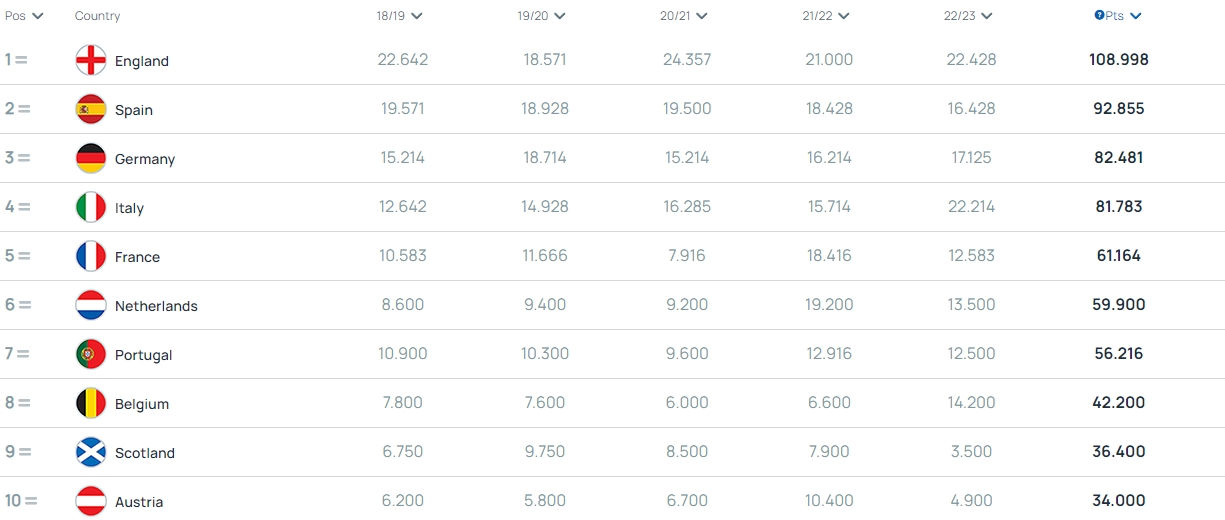This screenshot has height=520, width=1225.
Task: Sort by the Pts column arrow
Action: tap(1136, 16)
